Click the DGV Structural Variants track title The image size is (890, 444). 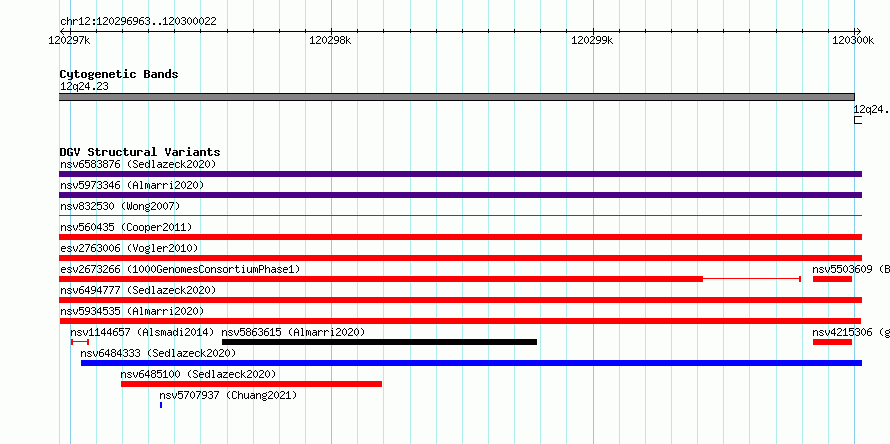(140, 152)
